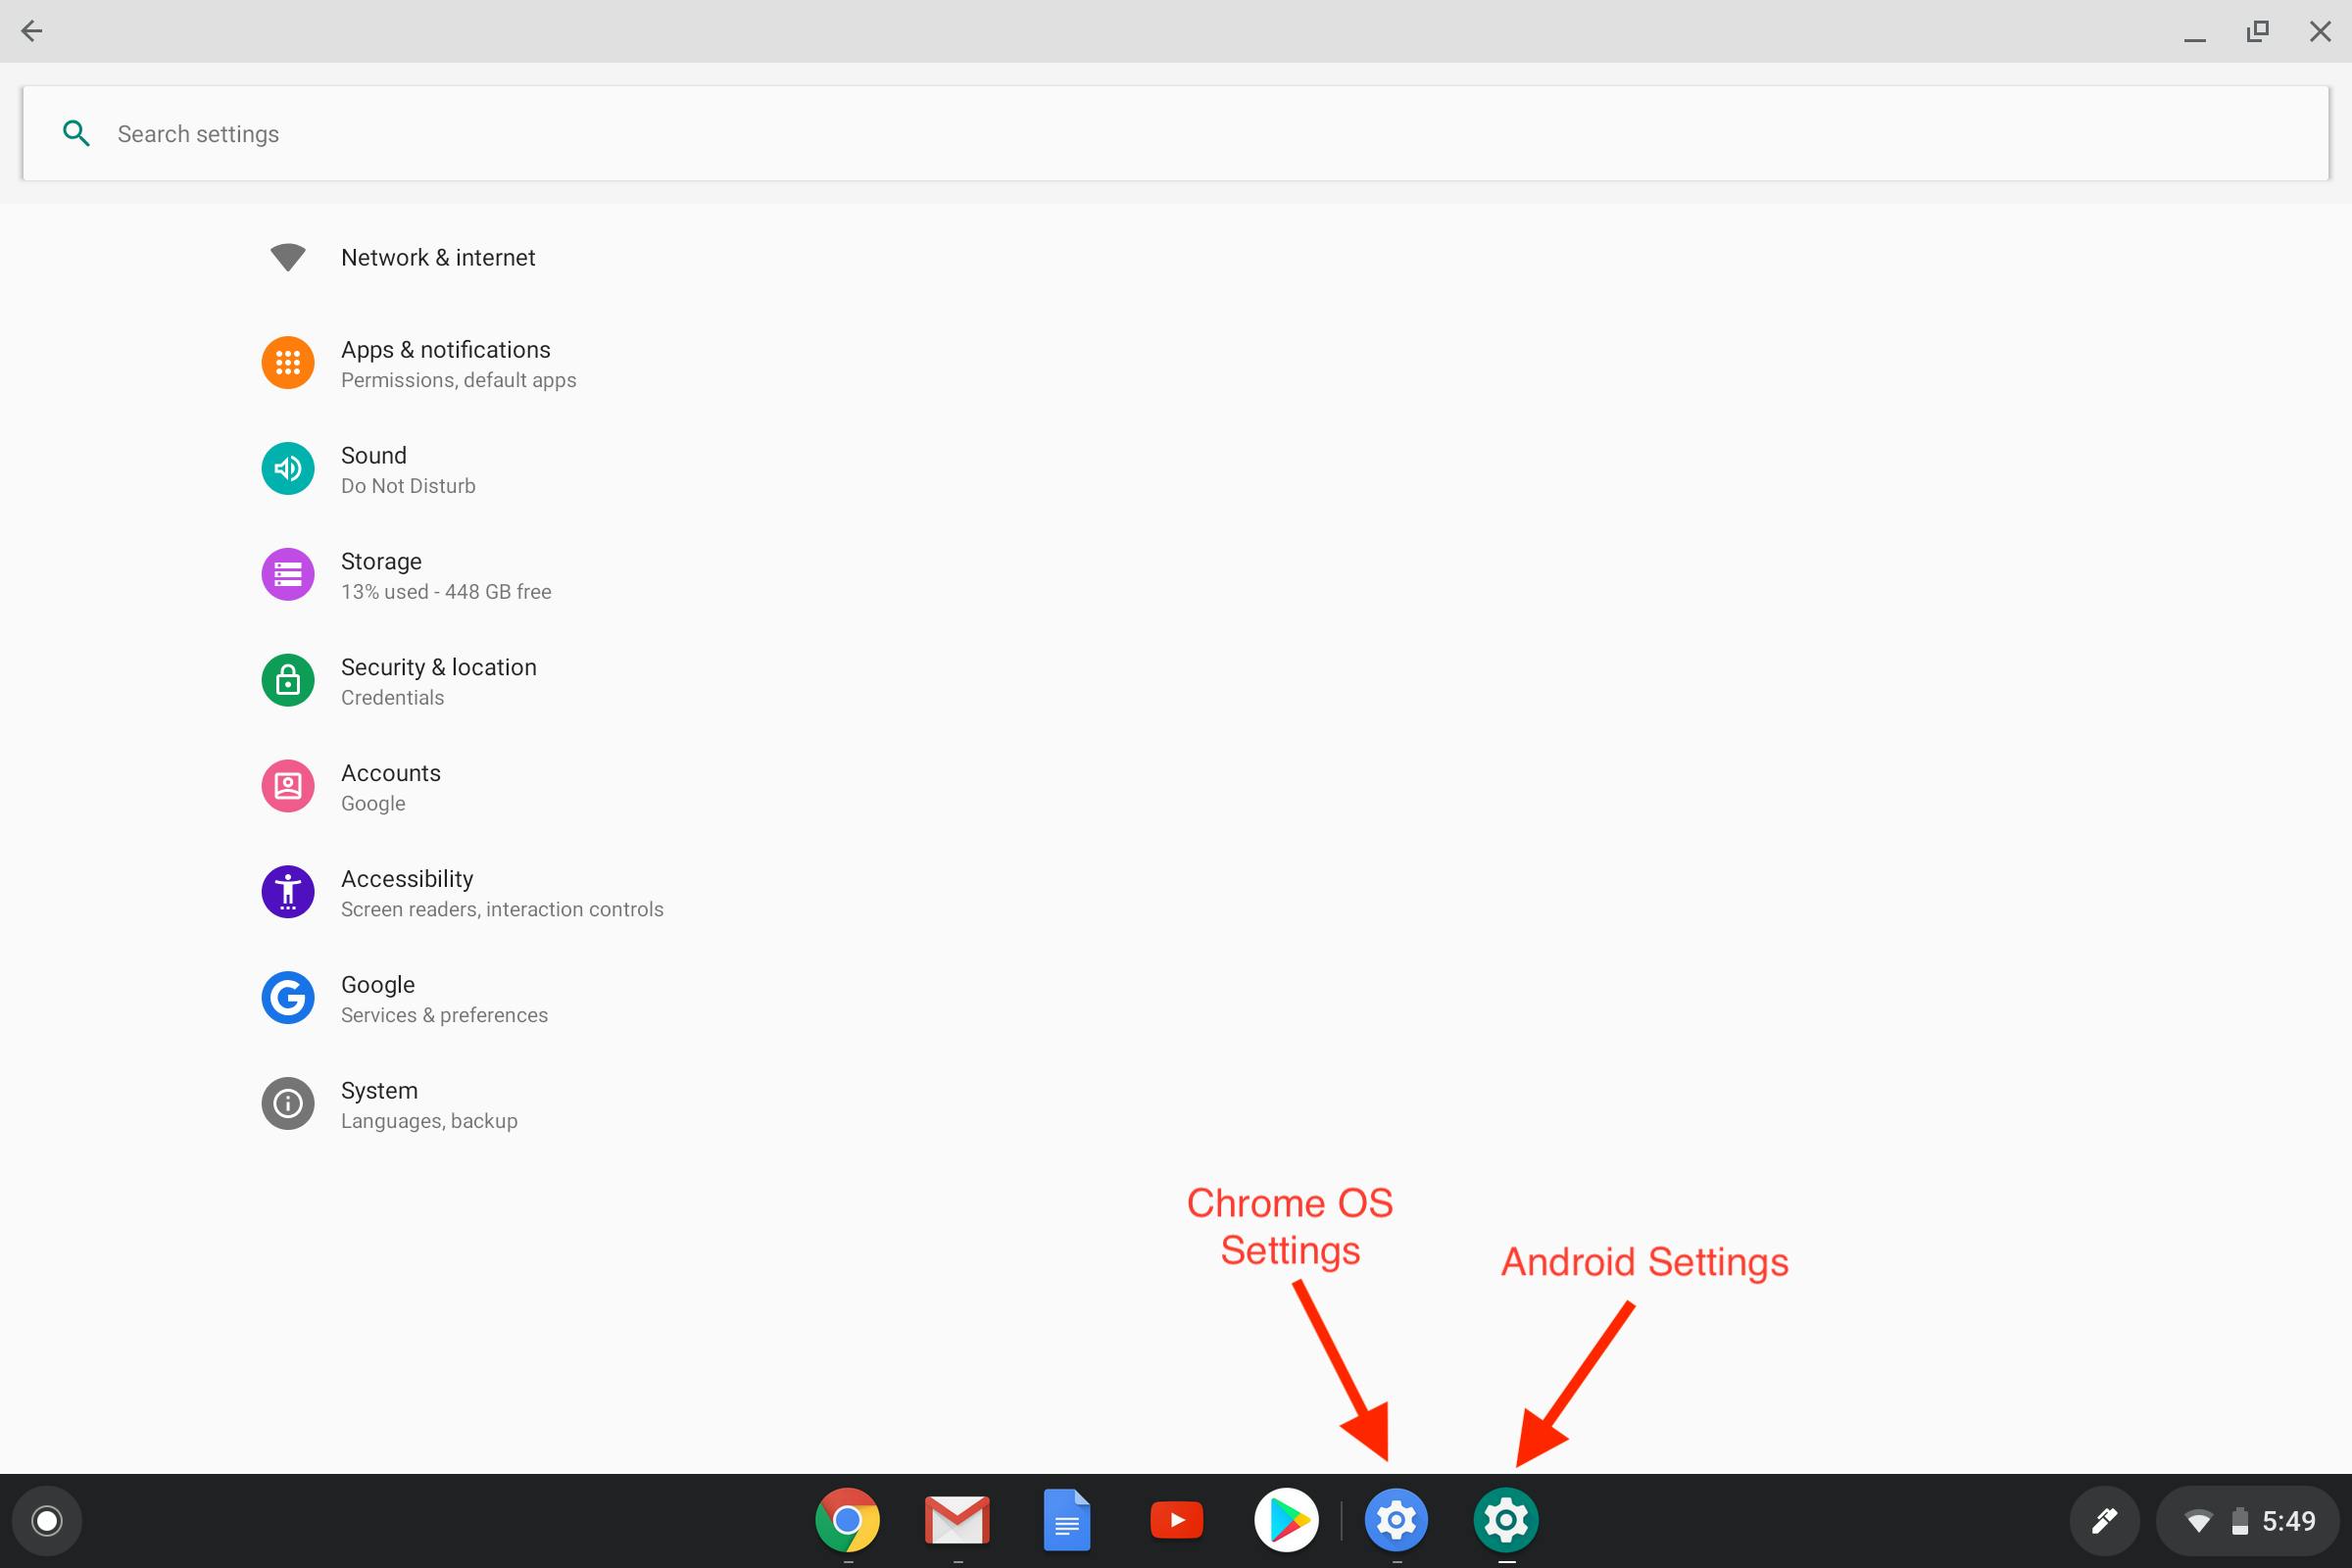Open Google Play Store from taskbar

tap(1286, 1521)
